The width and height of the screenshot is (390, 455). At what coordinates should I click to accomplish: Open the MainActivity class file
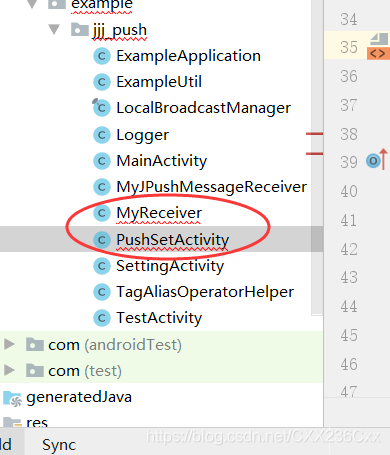click(162, 161)
